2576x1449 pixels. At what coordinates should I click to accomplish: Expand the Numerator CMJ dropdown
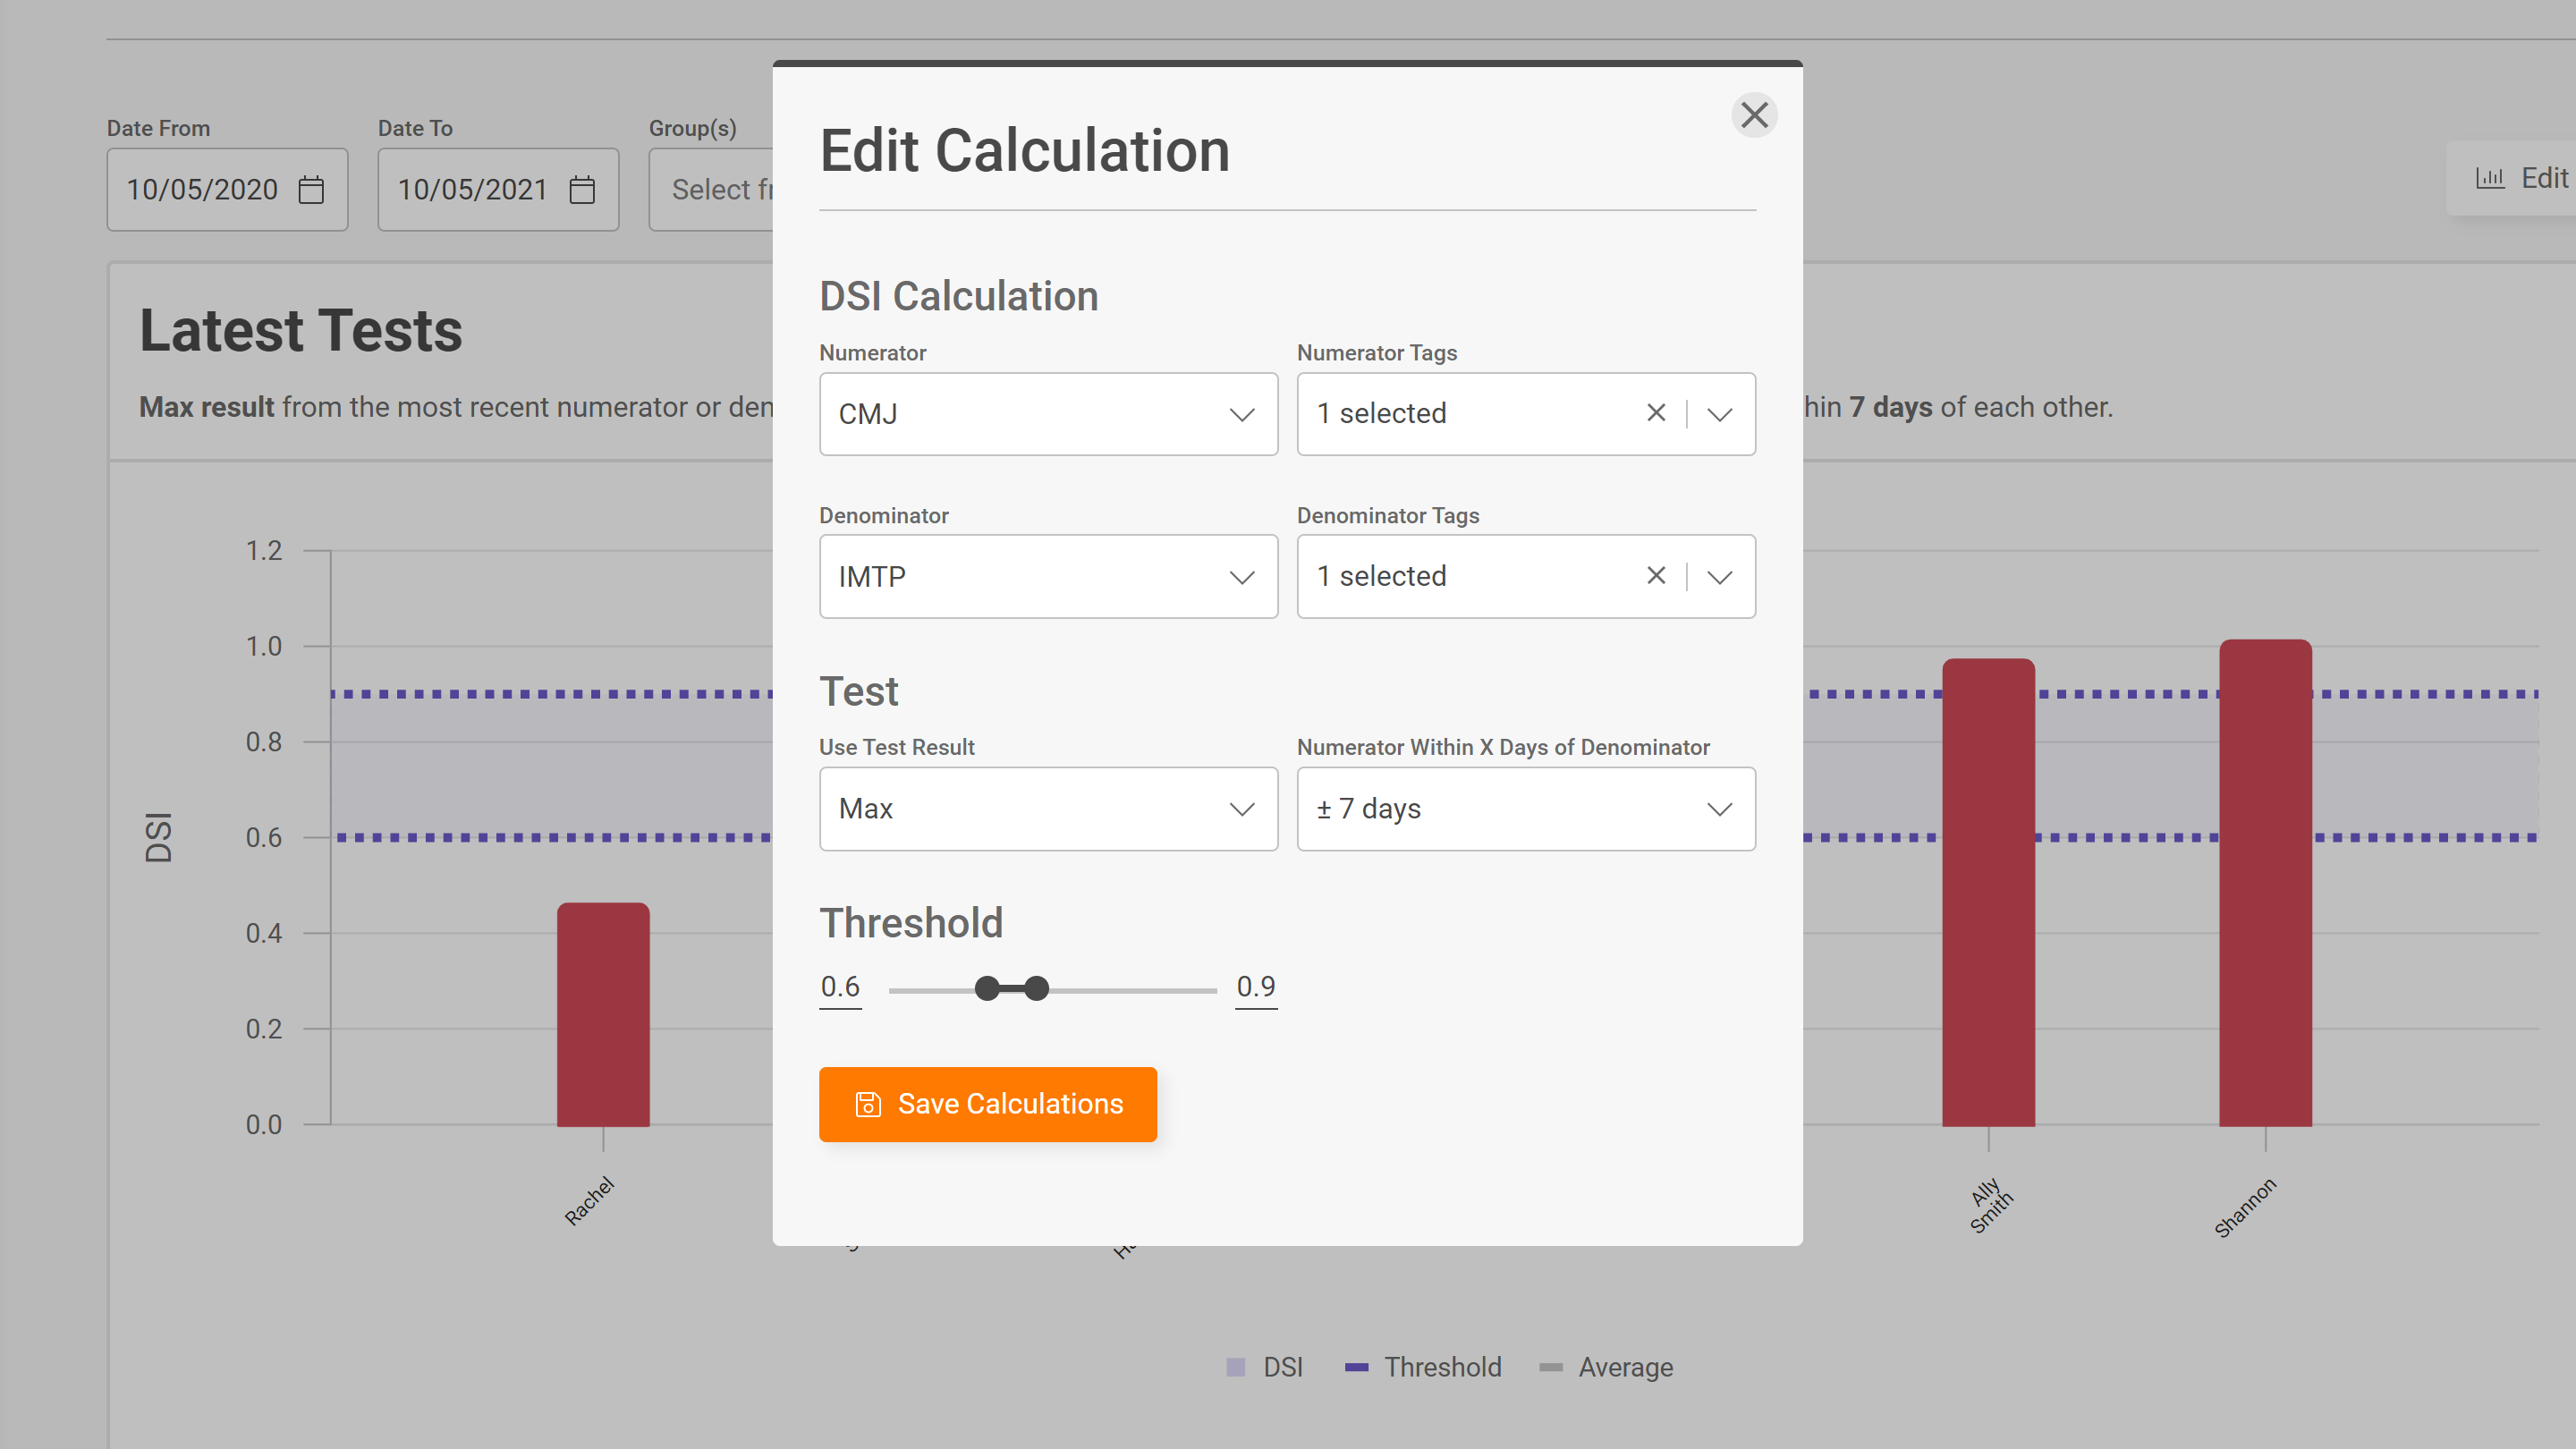1048,414
